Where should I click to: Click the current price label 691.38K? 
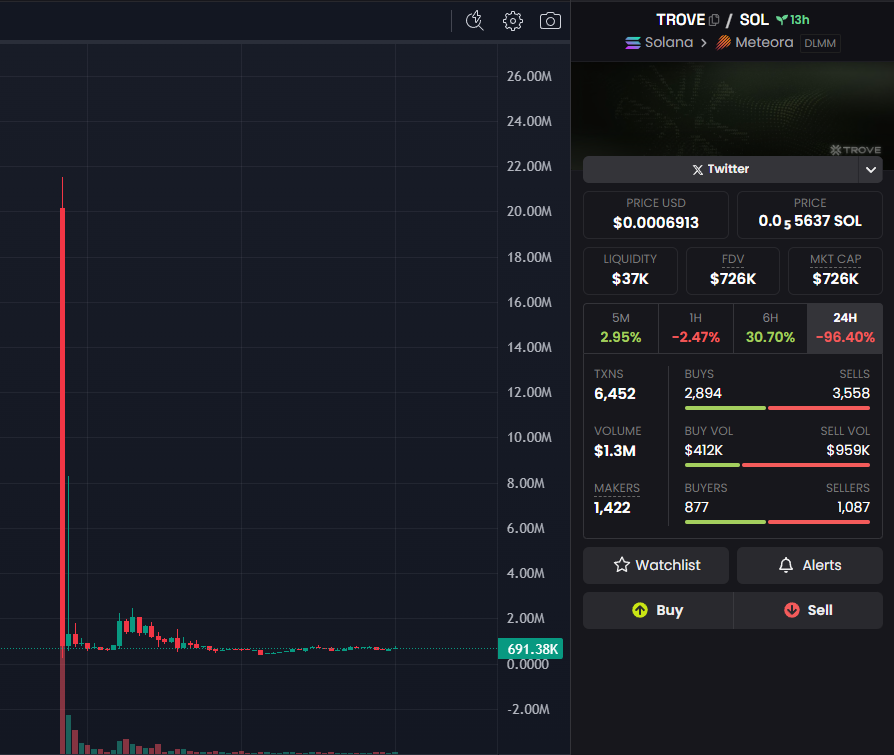click(x=530, y=649)
